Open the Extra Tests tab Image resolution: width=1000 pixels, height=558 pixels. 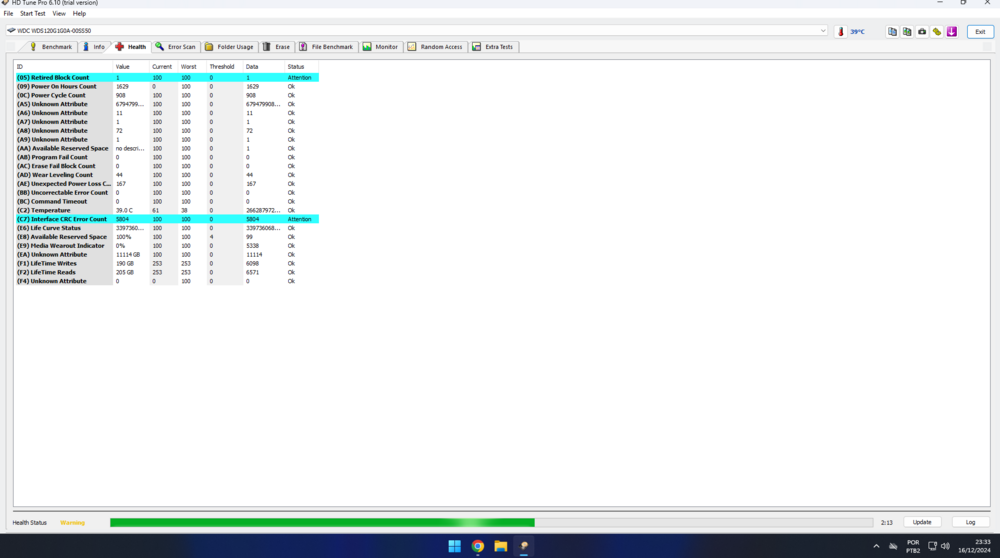pyautogui.click(x=493, y=47)
